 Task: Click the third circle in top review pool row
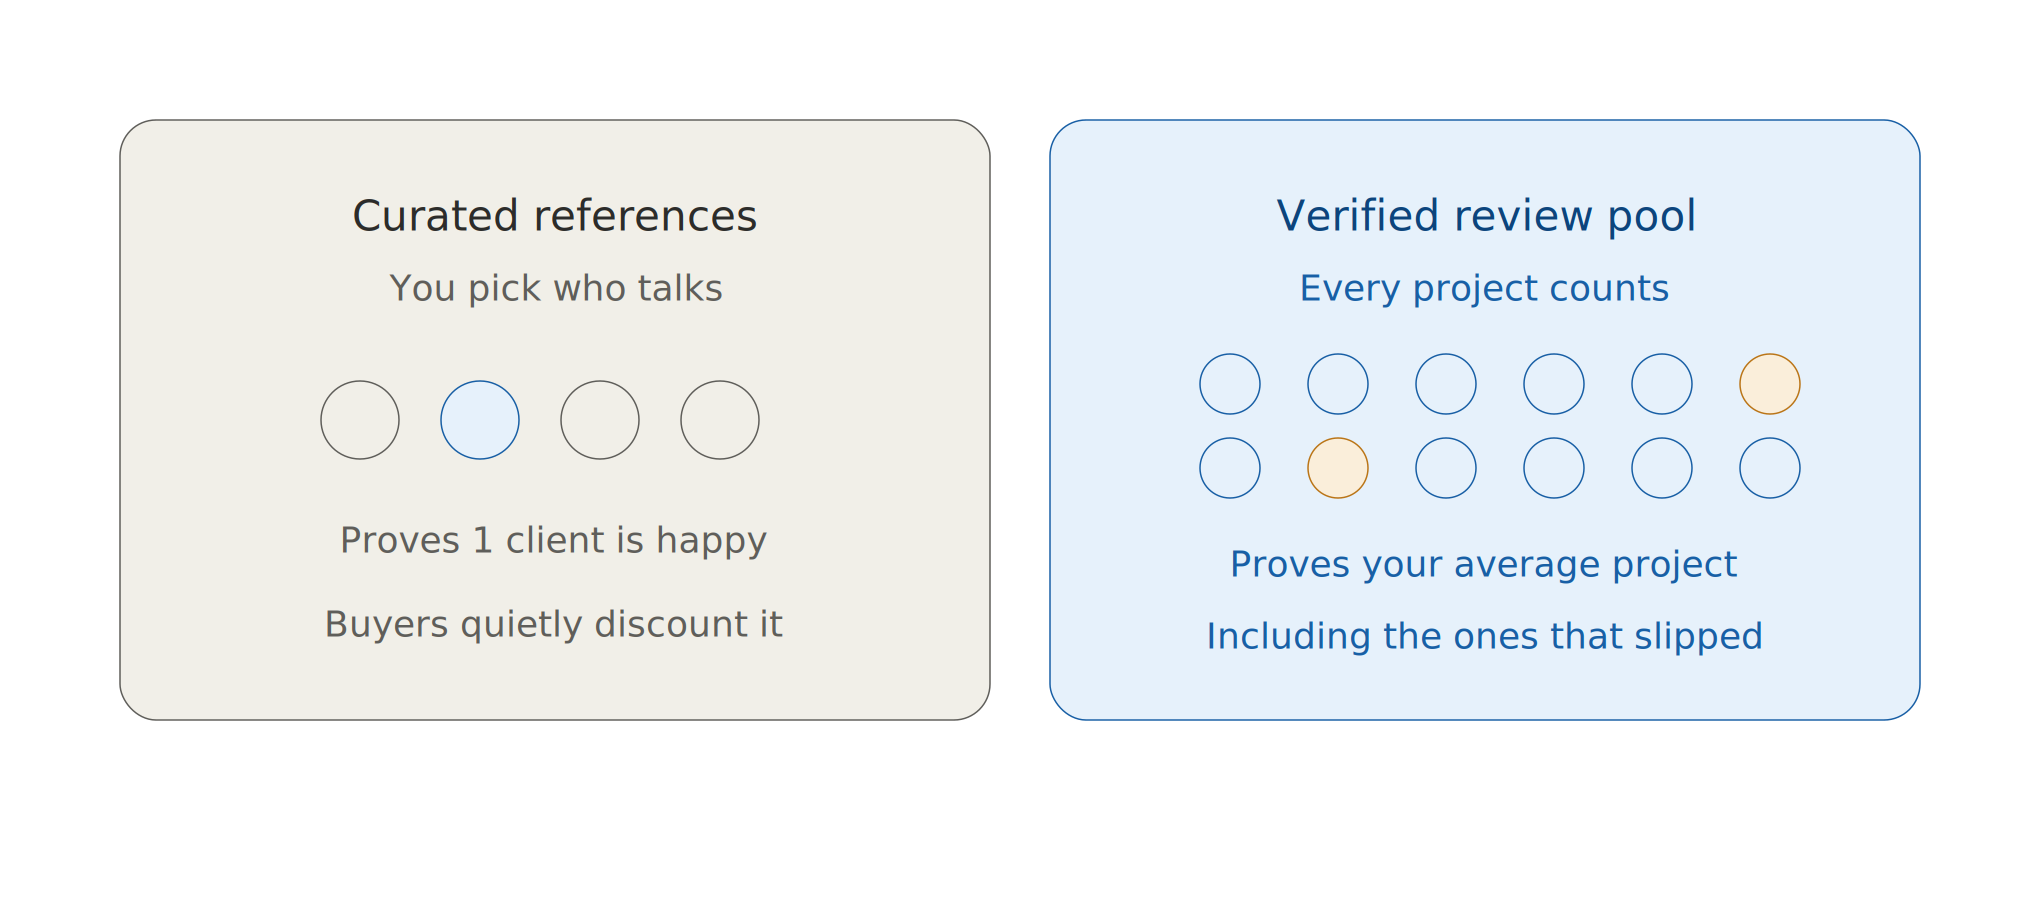1446,384
